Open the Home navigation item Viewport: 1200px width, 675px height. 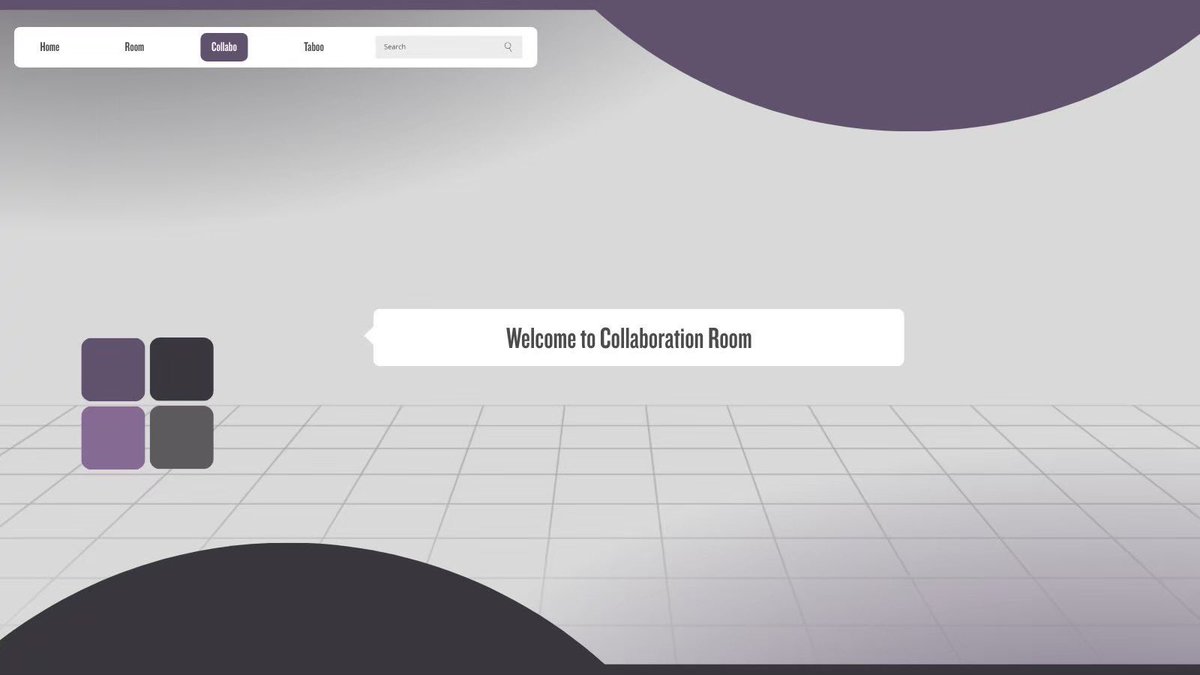click(x=50, y=47)
